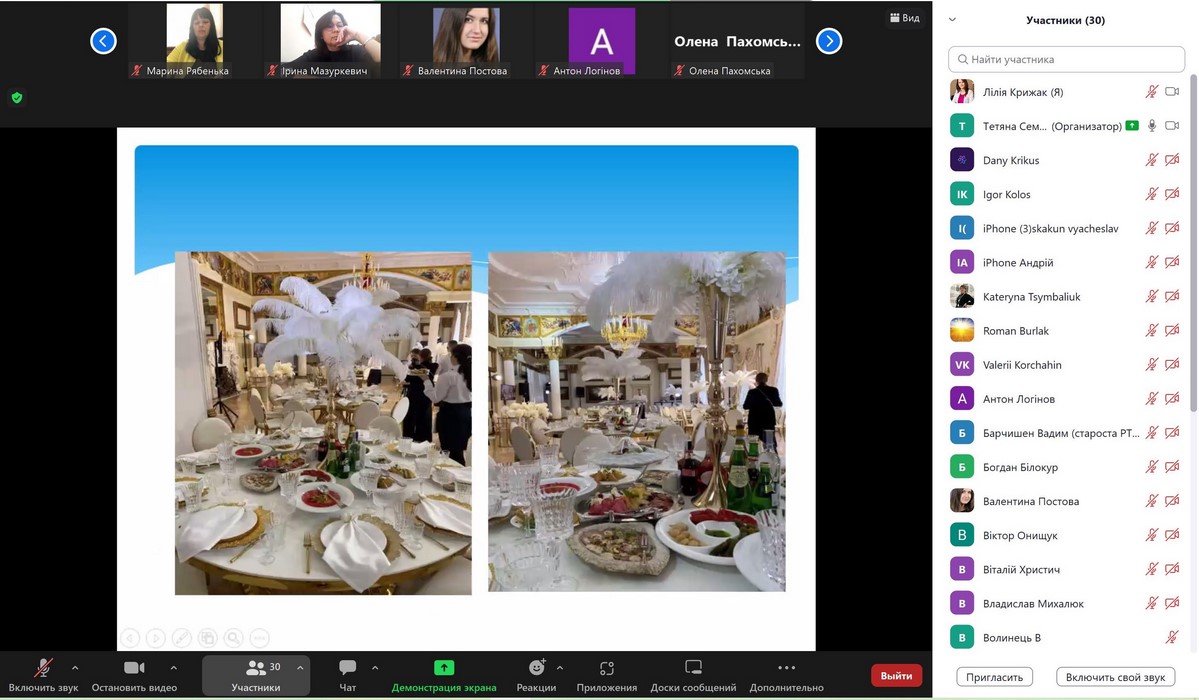Viewport: 1199px width, 700px height.
Task: Toggle the Участники participants panel
Action: click(256, 668)
